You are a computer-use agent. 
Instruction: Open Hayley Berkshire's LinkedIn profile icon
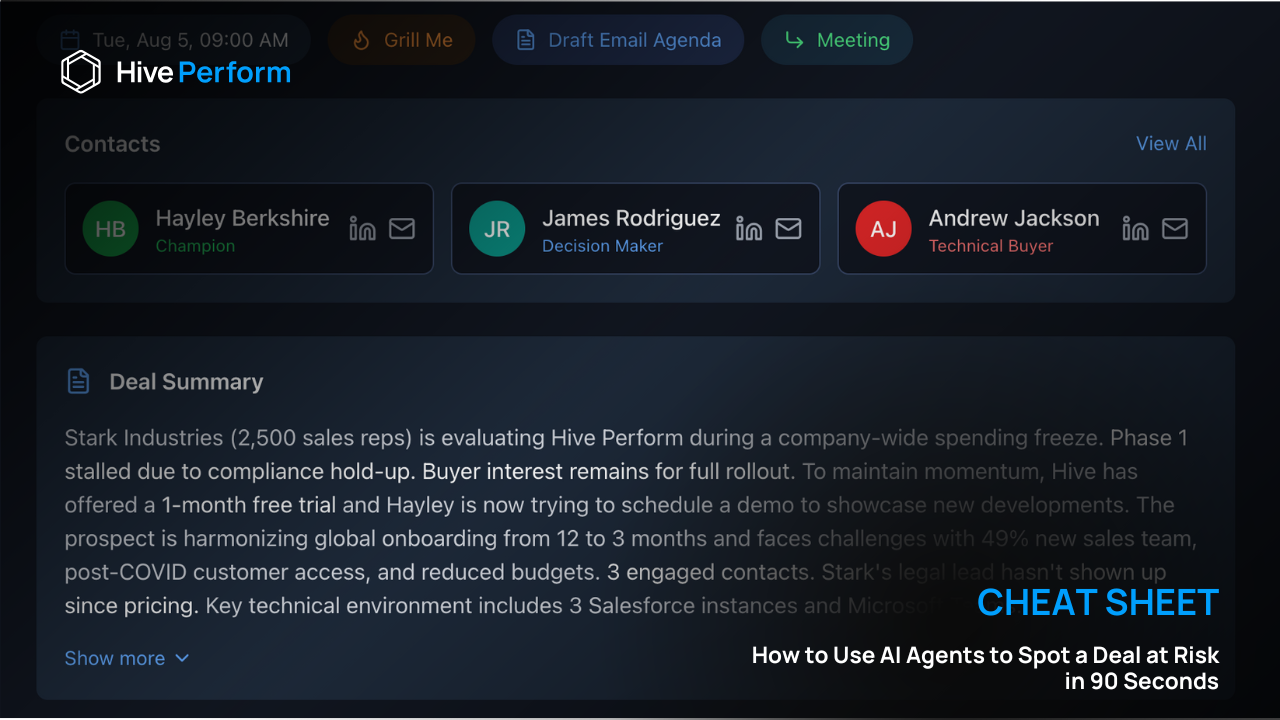362,229
